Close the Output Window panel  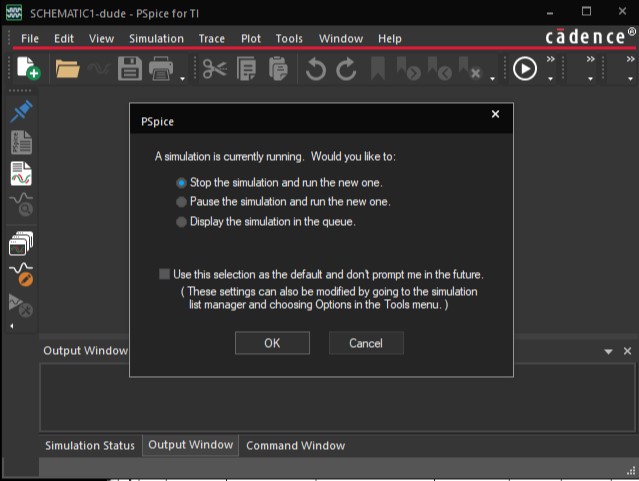[627, 351]
